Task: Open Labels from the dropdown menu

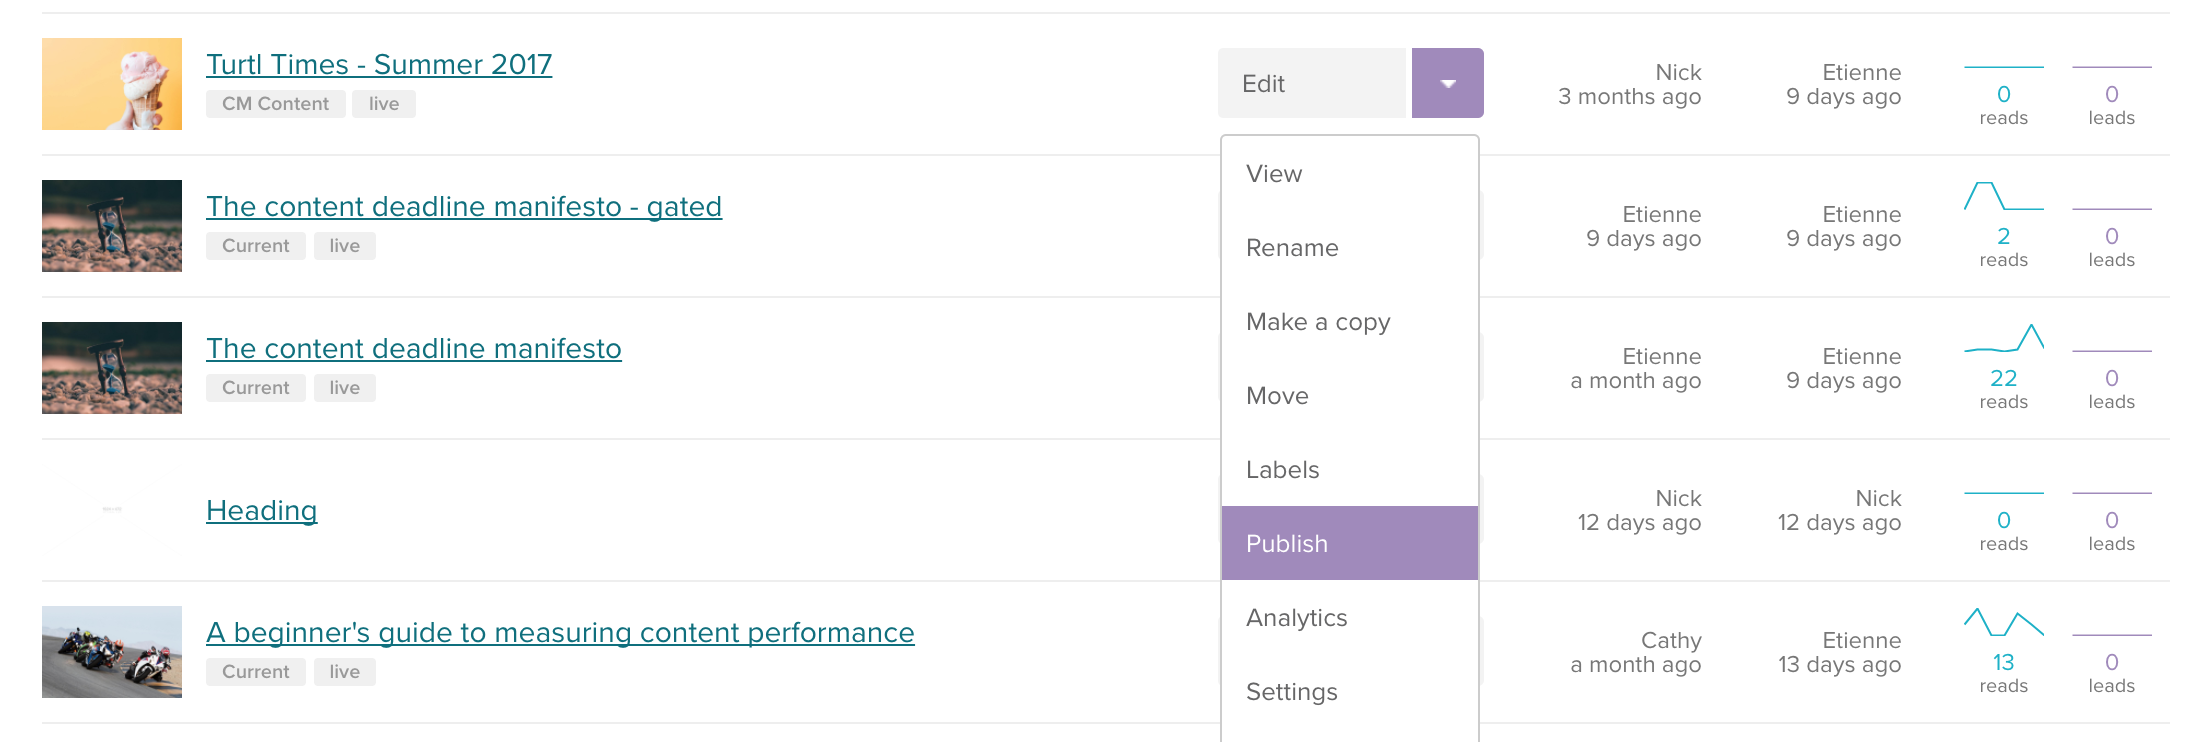Action: (1282, 470)
